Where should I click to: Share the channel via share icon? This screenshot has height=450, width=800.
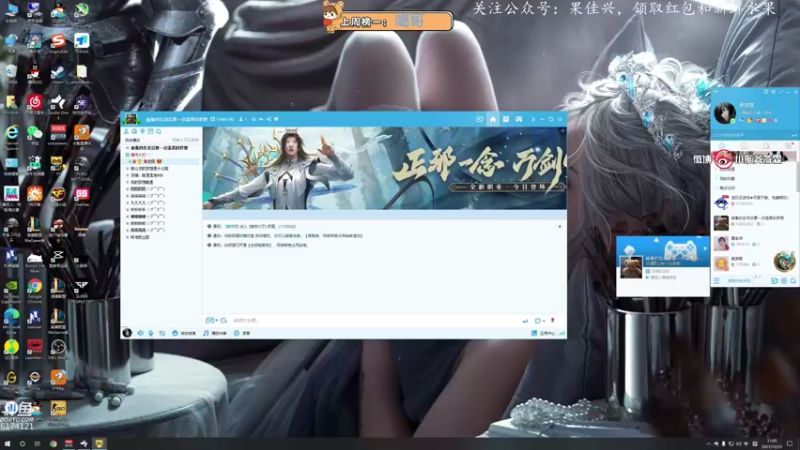(x=268, y=119)
